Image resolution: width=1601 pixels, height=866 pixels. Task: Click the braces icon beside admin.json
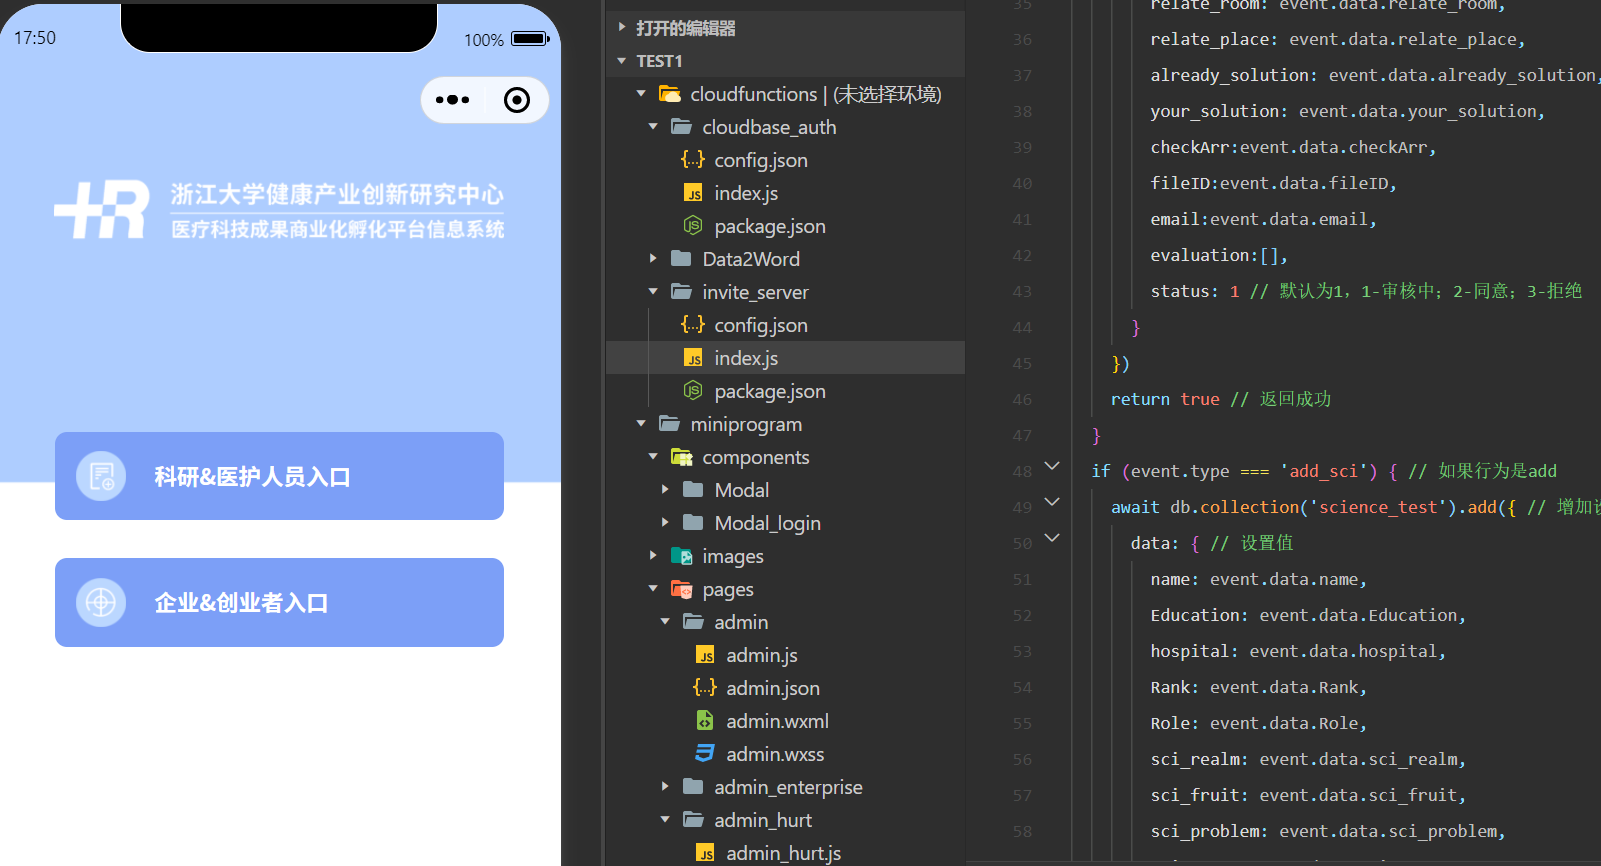click(x=705, y=688)
